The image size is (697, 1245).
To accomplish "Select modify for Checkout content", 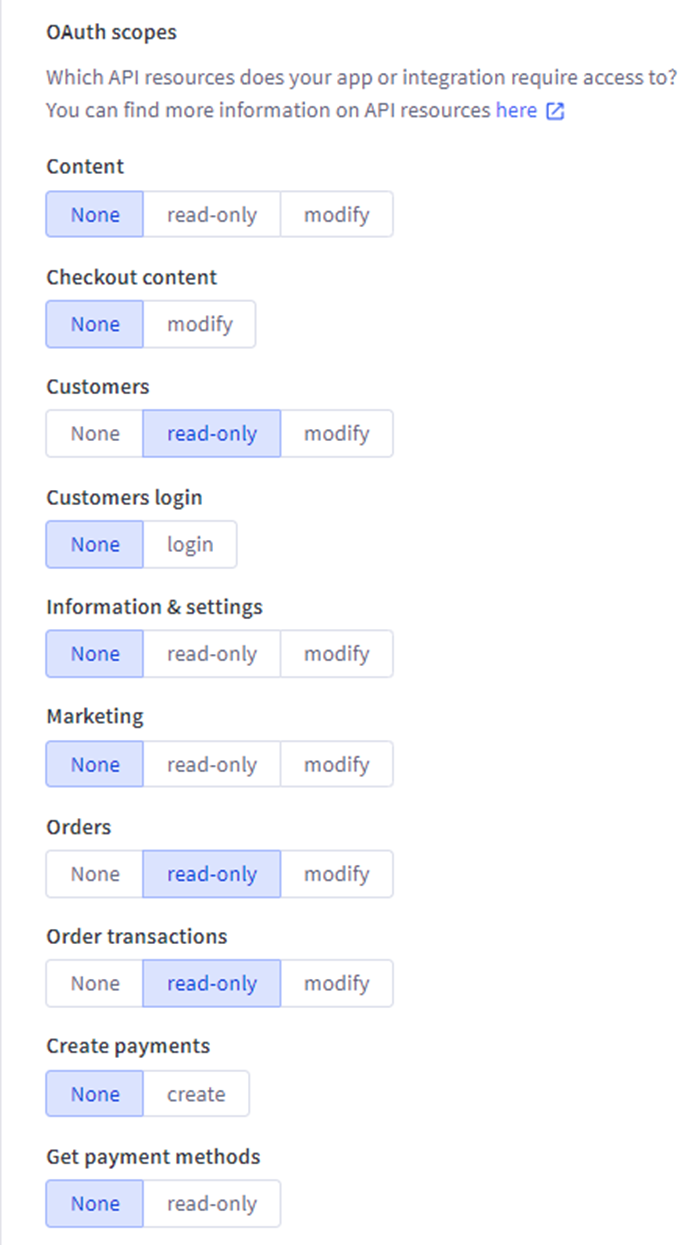I will (199, 324).
